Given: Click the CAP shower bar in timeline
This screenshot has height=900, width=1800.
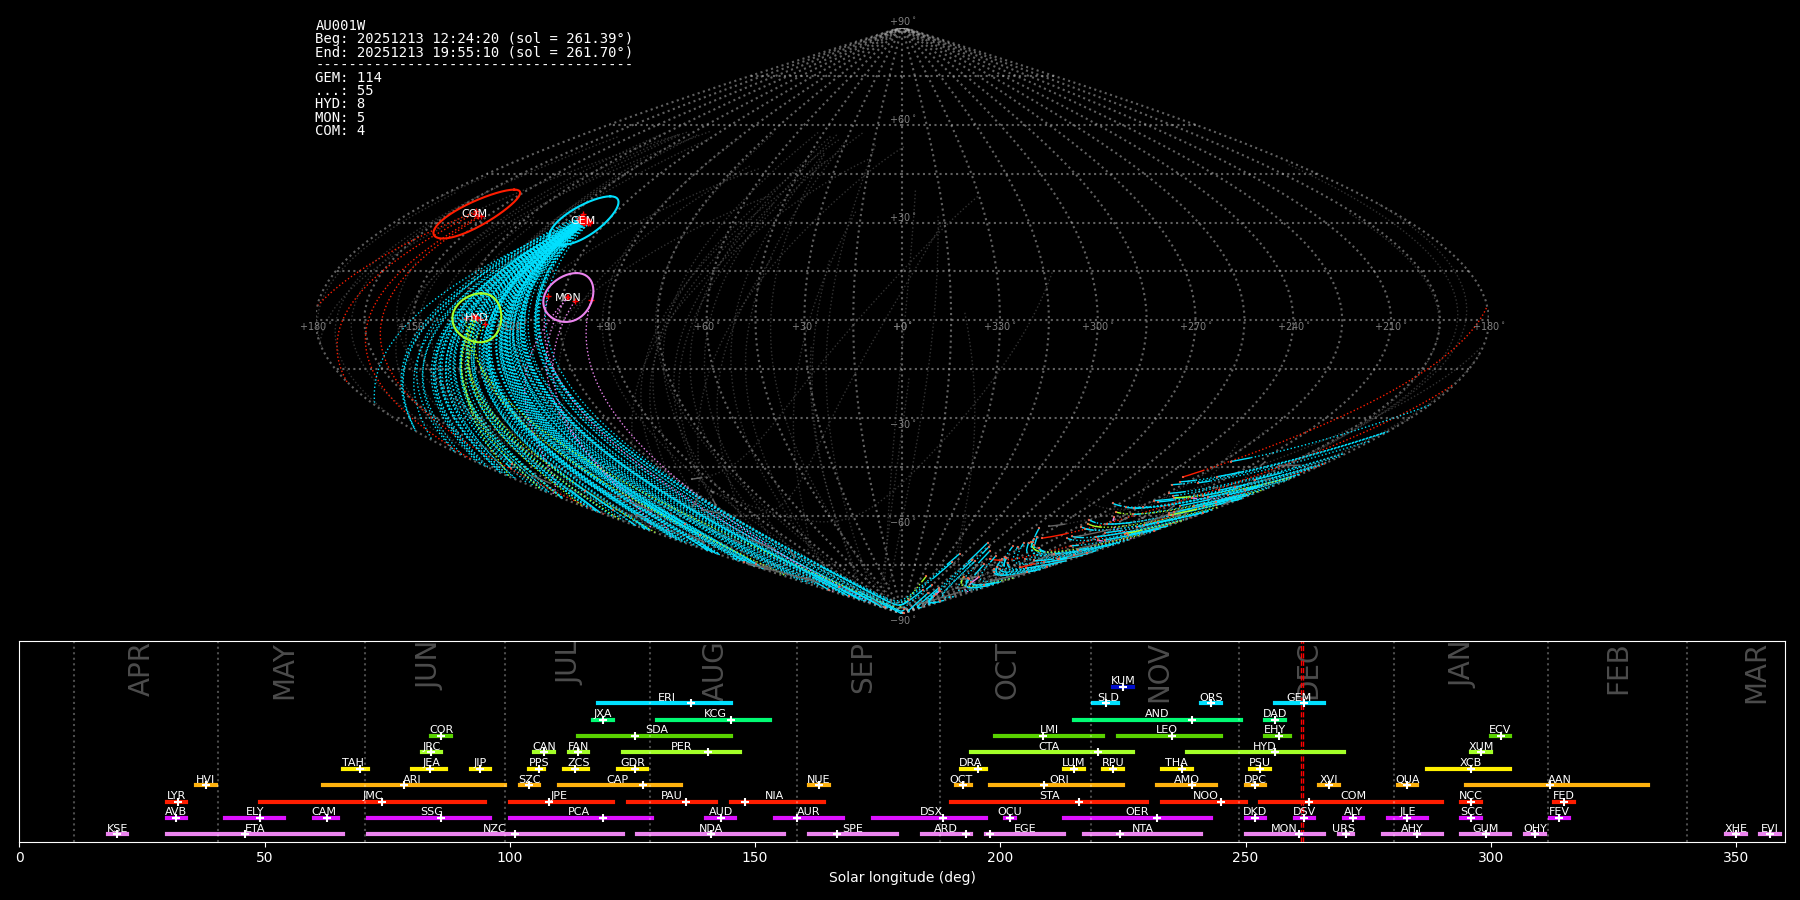Looking at the screenshot, I should coord(620,785).
